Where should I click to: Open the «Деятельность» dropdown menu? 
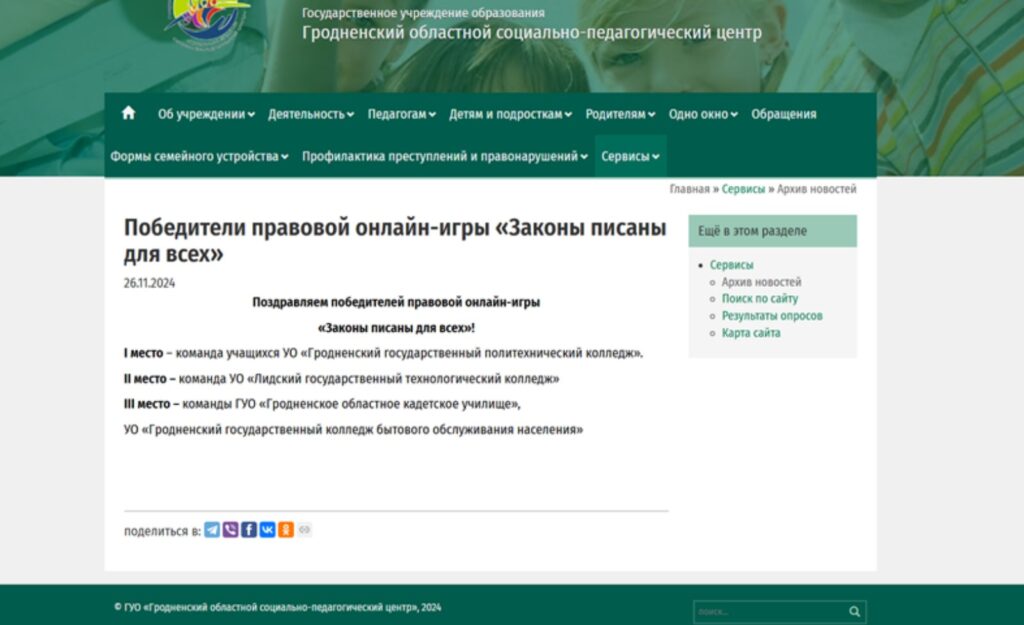coord(310,114)
